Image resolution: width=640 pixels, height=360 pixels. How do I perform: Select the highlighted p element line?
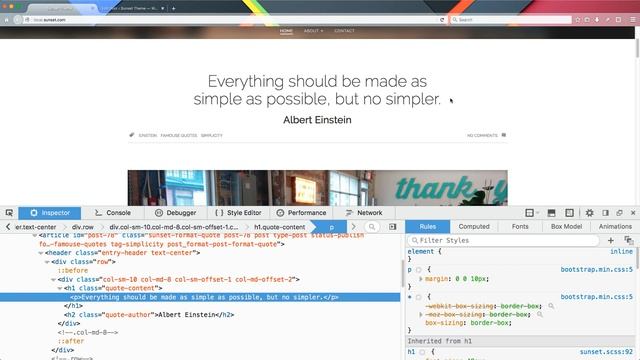tap(200, 297)
